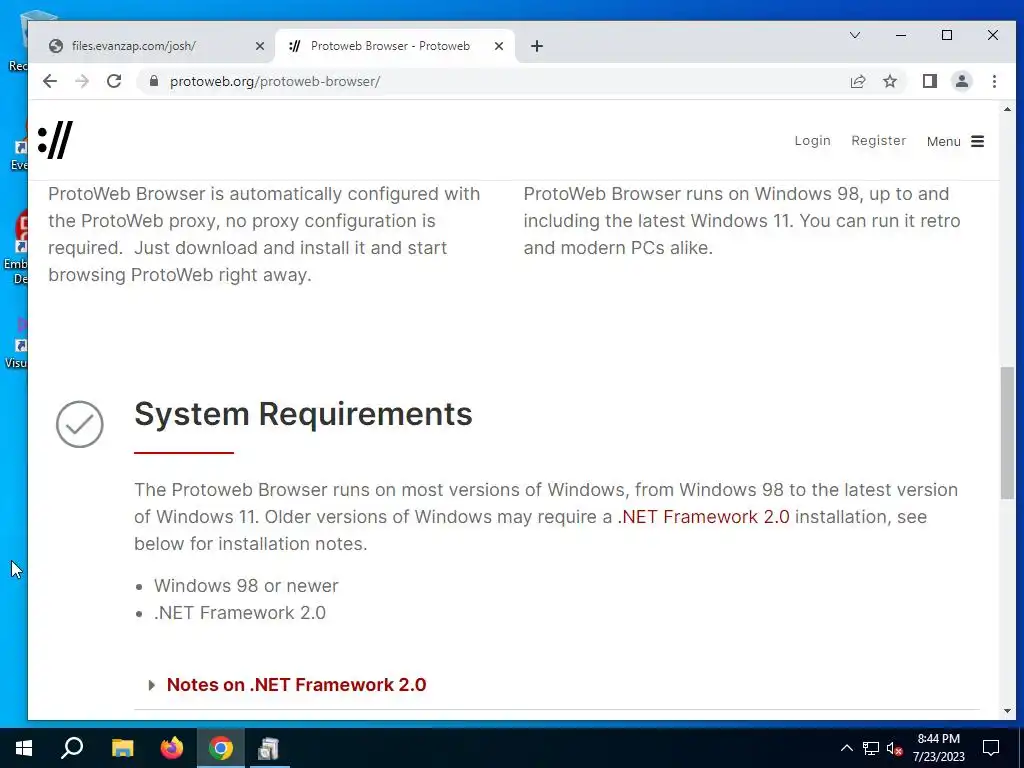Open the Login link
Screen dimensions: 1024x768
pyautogui.click(x=812, y=140)
